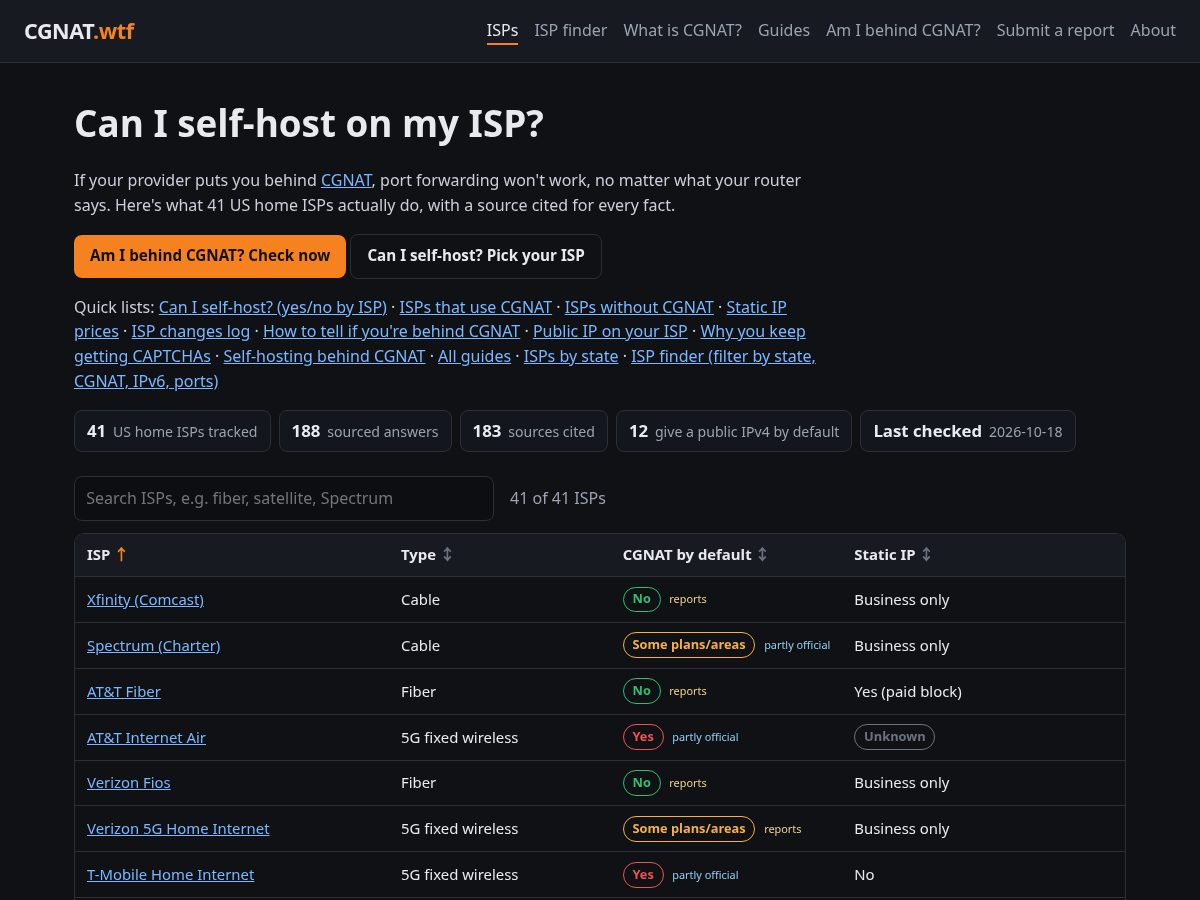Open Static IP prices link
Image resolution: width=1200 pixels, height=900 pixels.
[x=756, y=307]
